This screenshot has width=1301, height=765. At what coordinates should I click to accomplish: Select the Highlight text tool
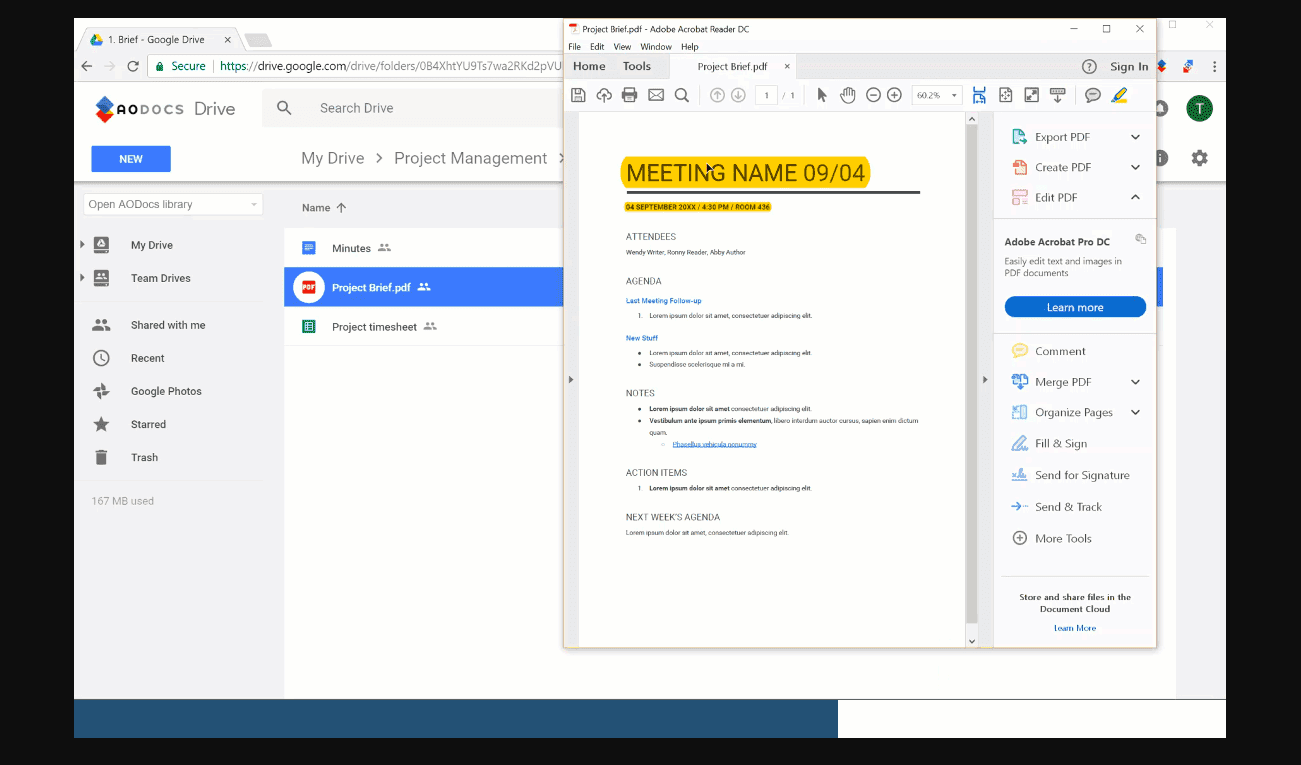pos(1119,94)
